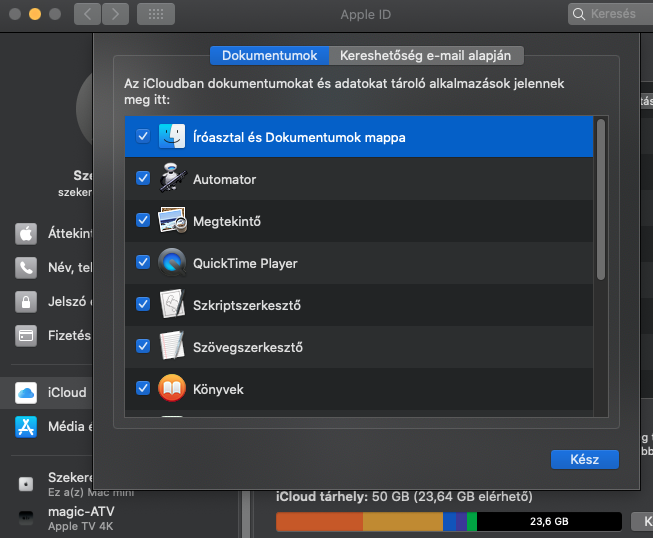
Task: Select the iCloud cloud icon in sidebar
Action: (26, 393)
